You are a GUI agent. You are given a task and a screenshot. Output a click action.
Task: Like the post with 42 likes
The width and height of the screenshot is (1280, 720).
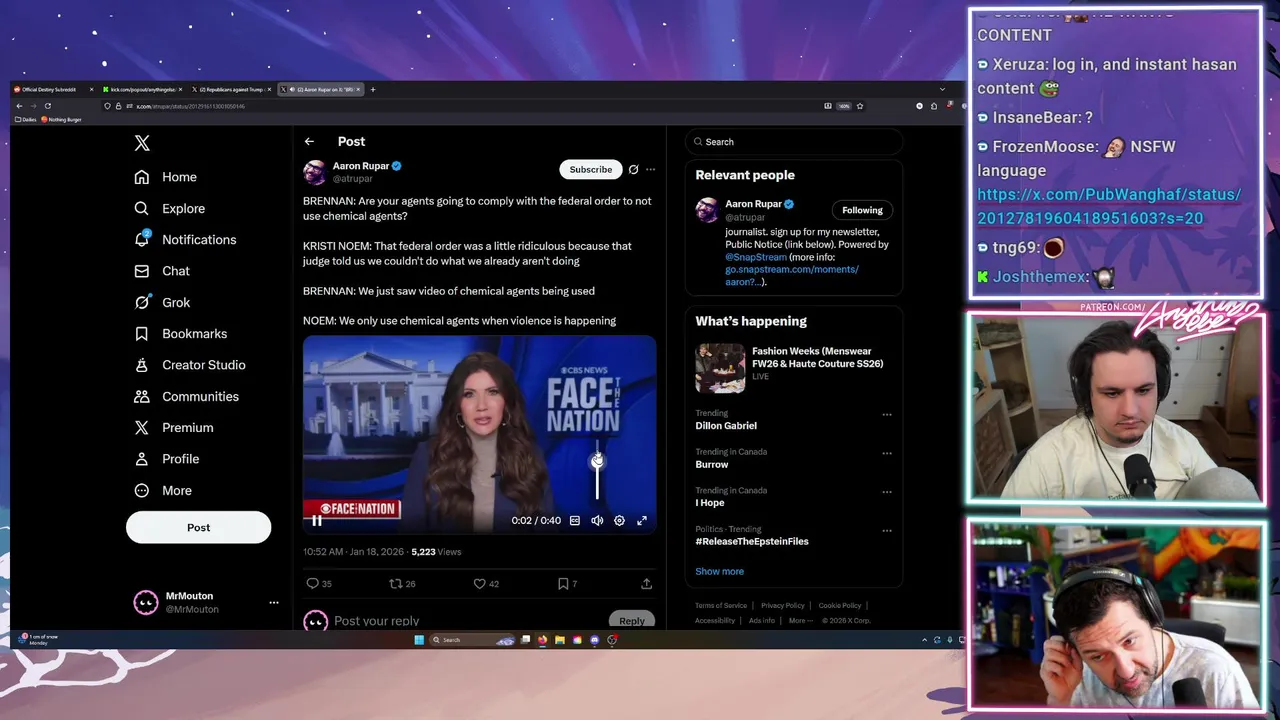tap(486, 583)
